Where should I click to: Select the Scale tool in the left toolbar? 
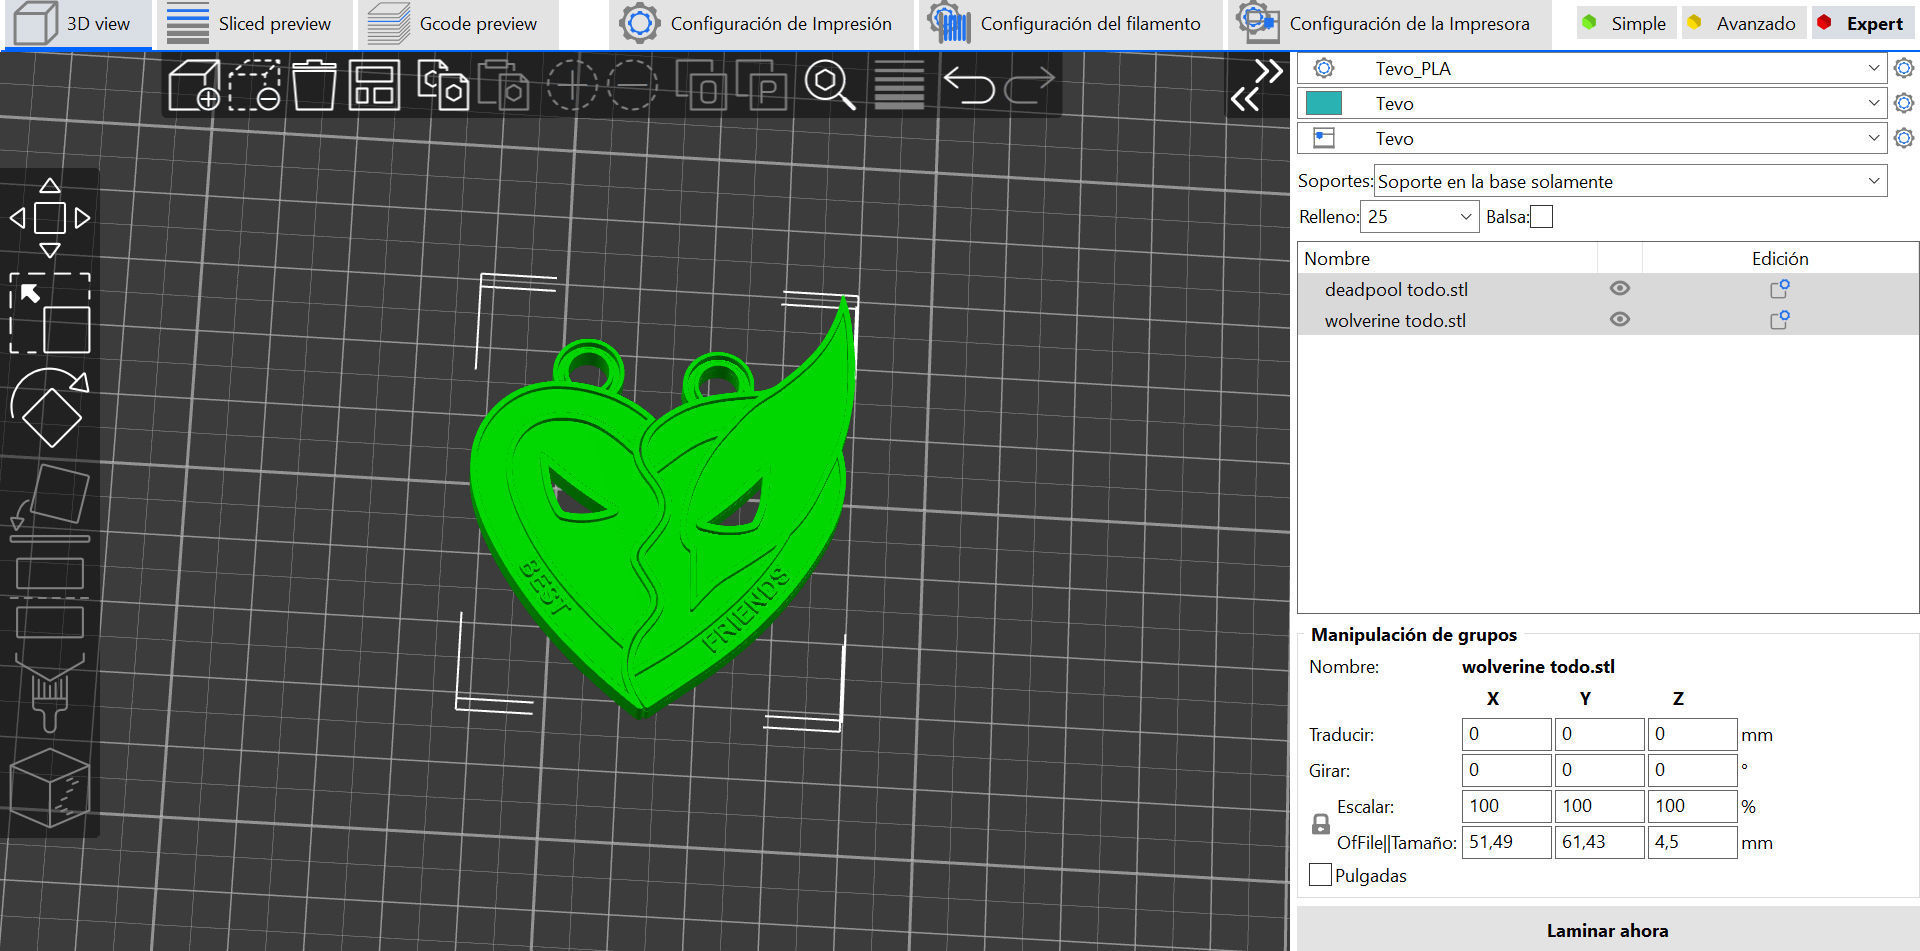coord(50,313)
